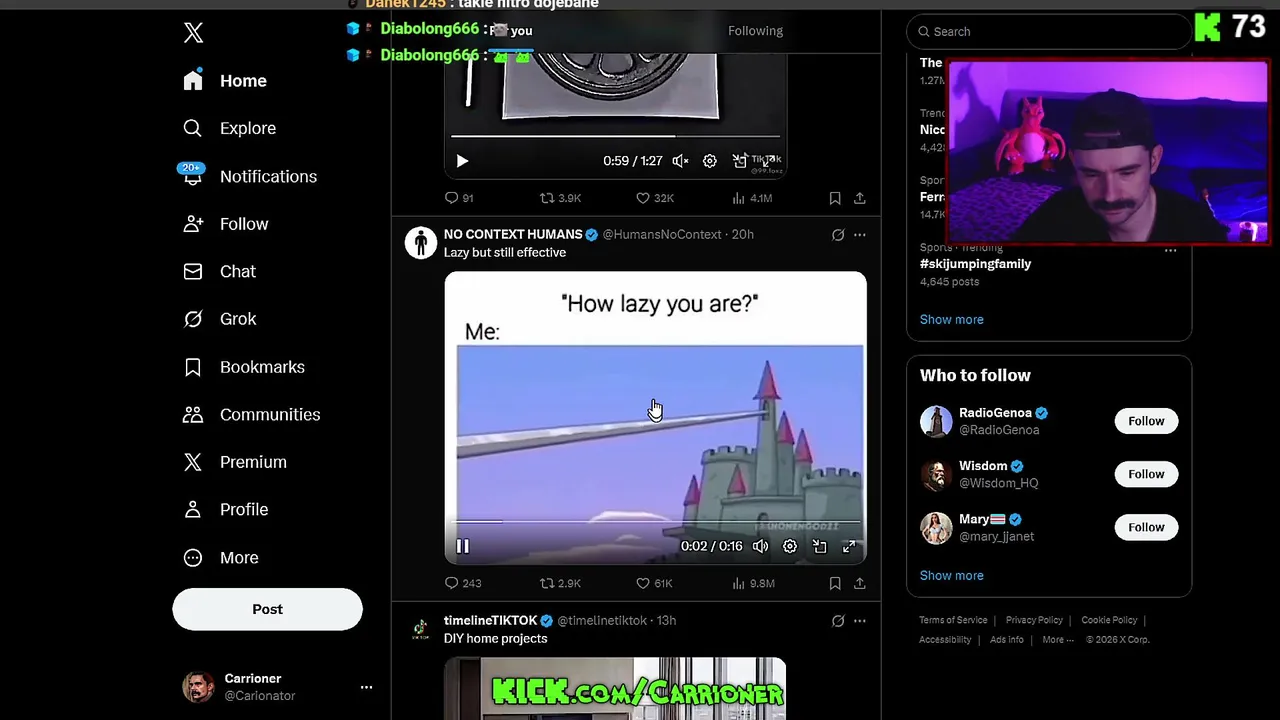Click the Post button
The image size is (1280, 720).
tap(267, 609)
